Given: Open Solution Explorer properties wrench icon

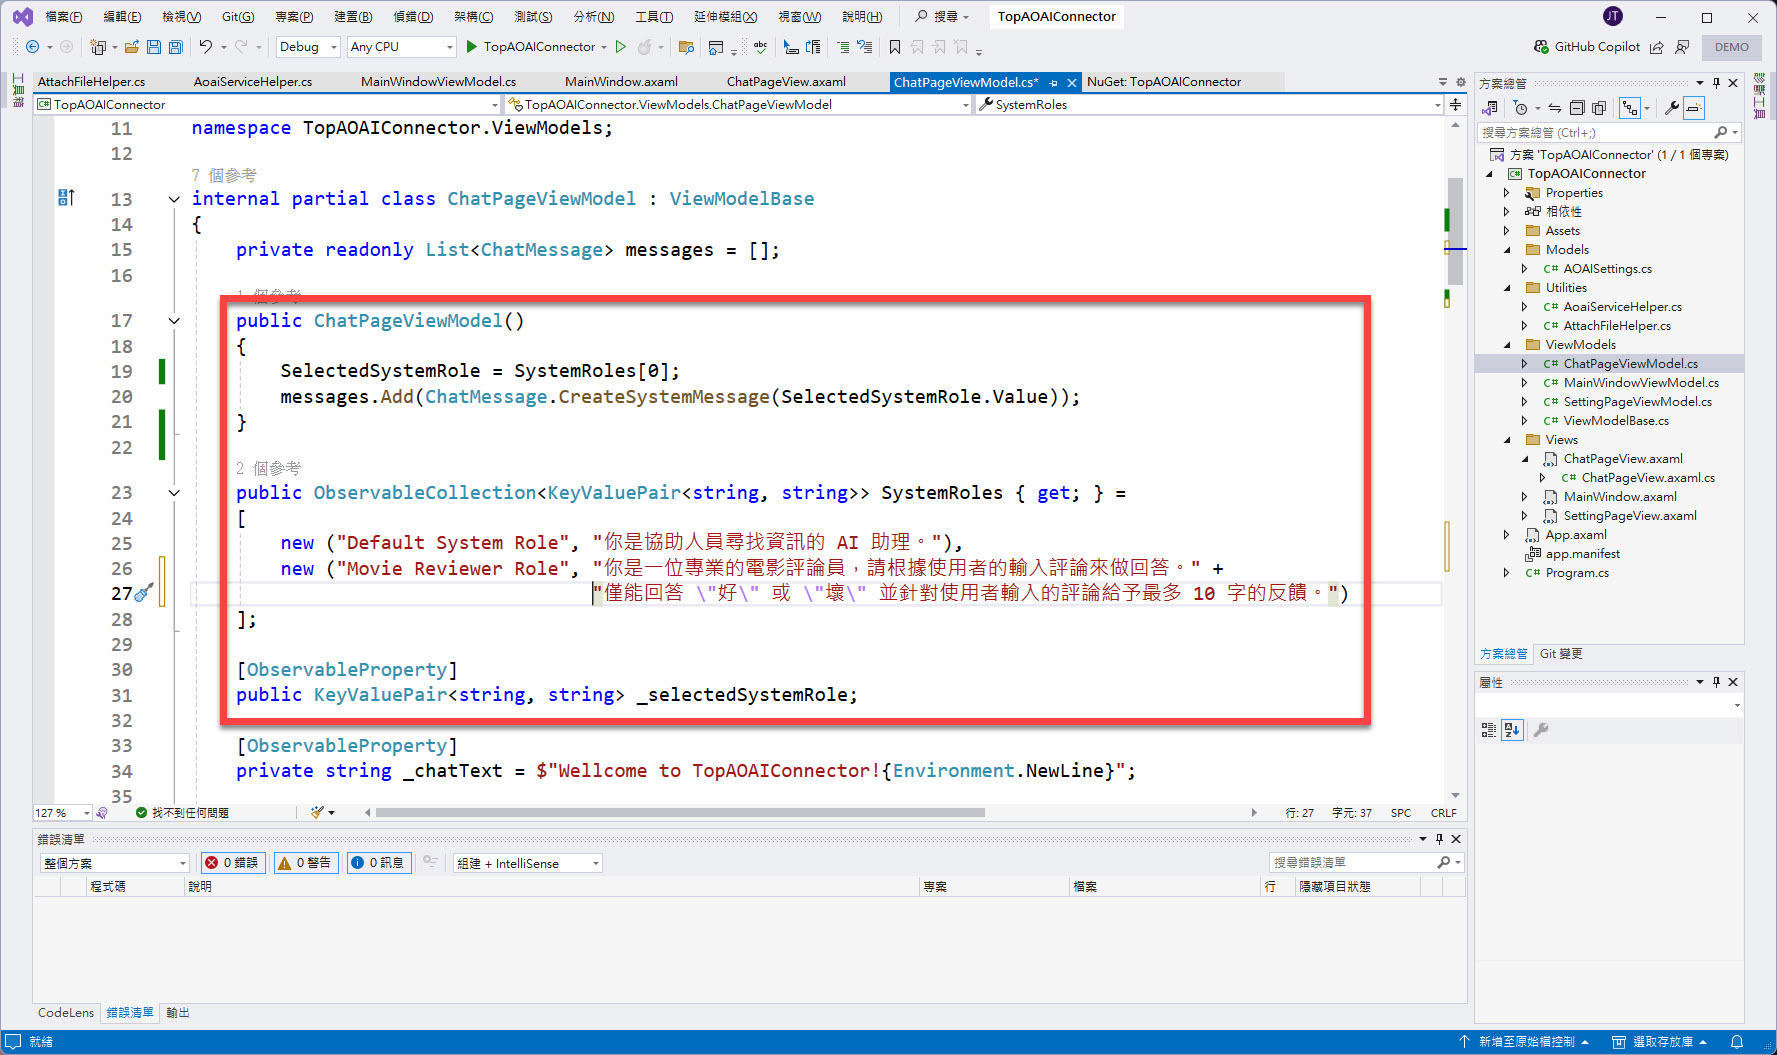Looking at the screenshot, I should pyautogui.click(x=1671, y=108).
